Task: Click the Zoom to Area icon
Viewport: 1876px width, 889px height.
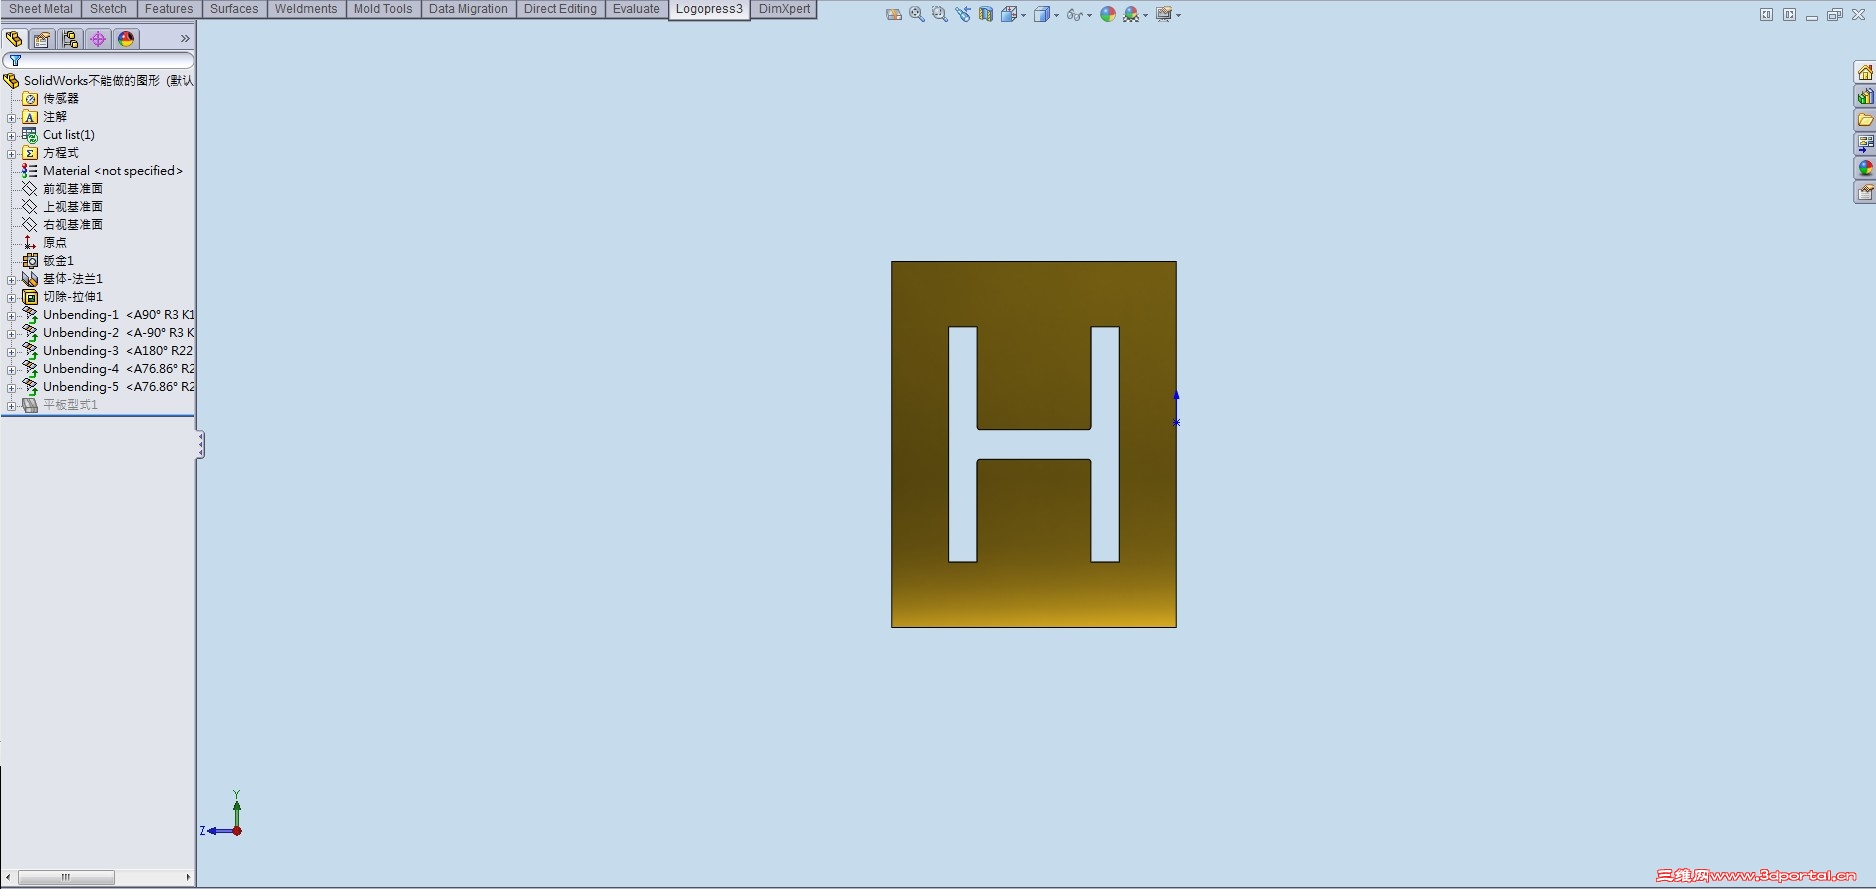Action: (940, 15)
